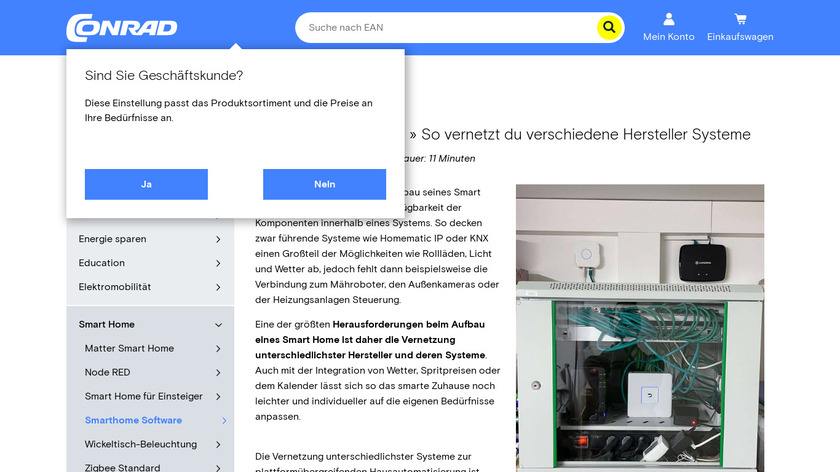Expand Energie sparen chevron
The width and height of the screenshot is (840, 472).
218,239
